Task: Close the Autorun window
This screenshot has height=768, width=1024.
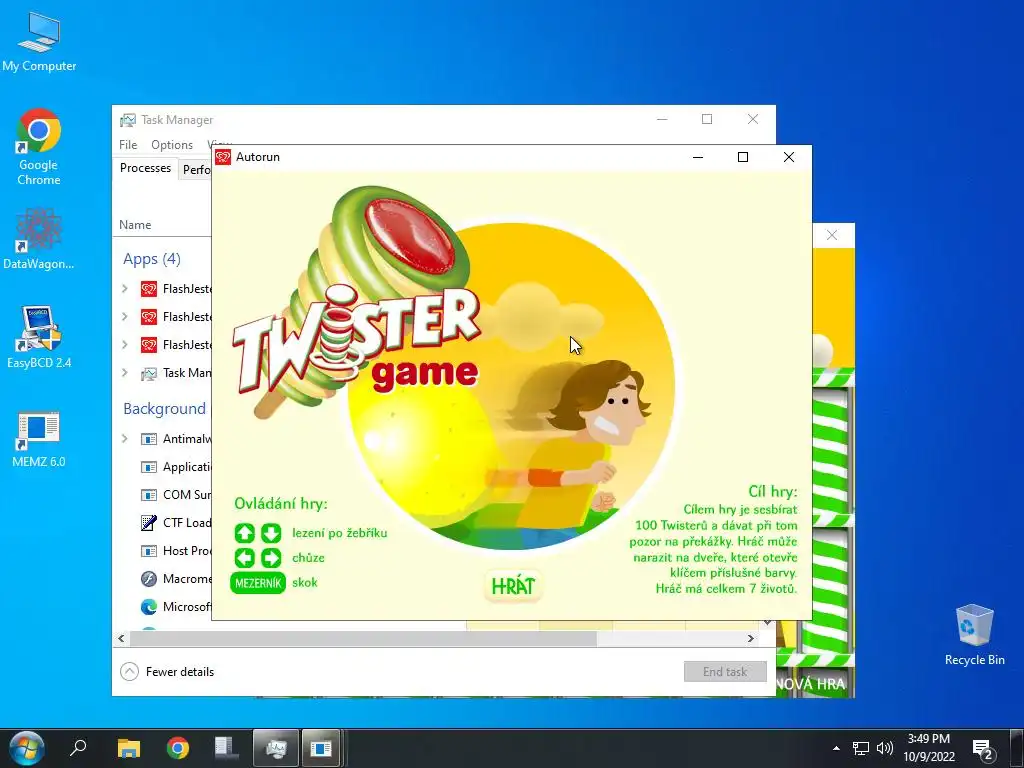Action: 789,157
